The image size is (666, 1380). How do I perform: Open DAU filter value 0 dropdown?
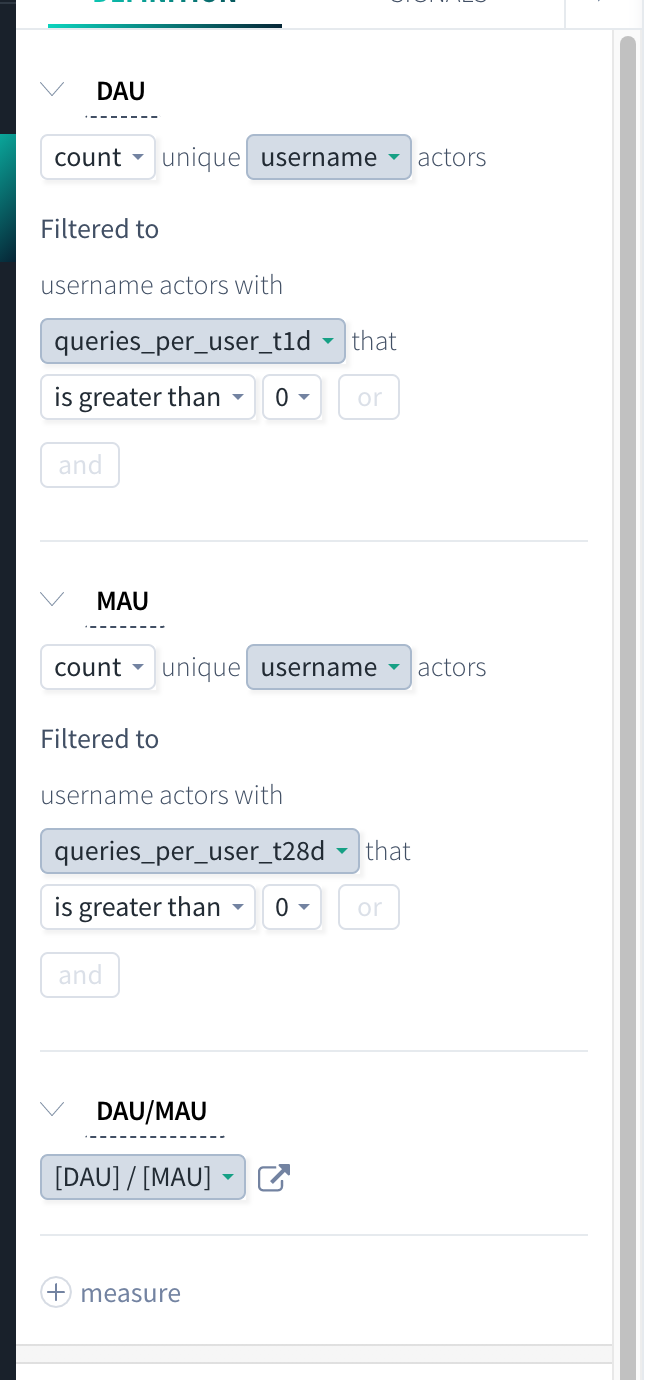pyautogui.click(x=292, y=397)
